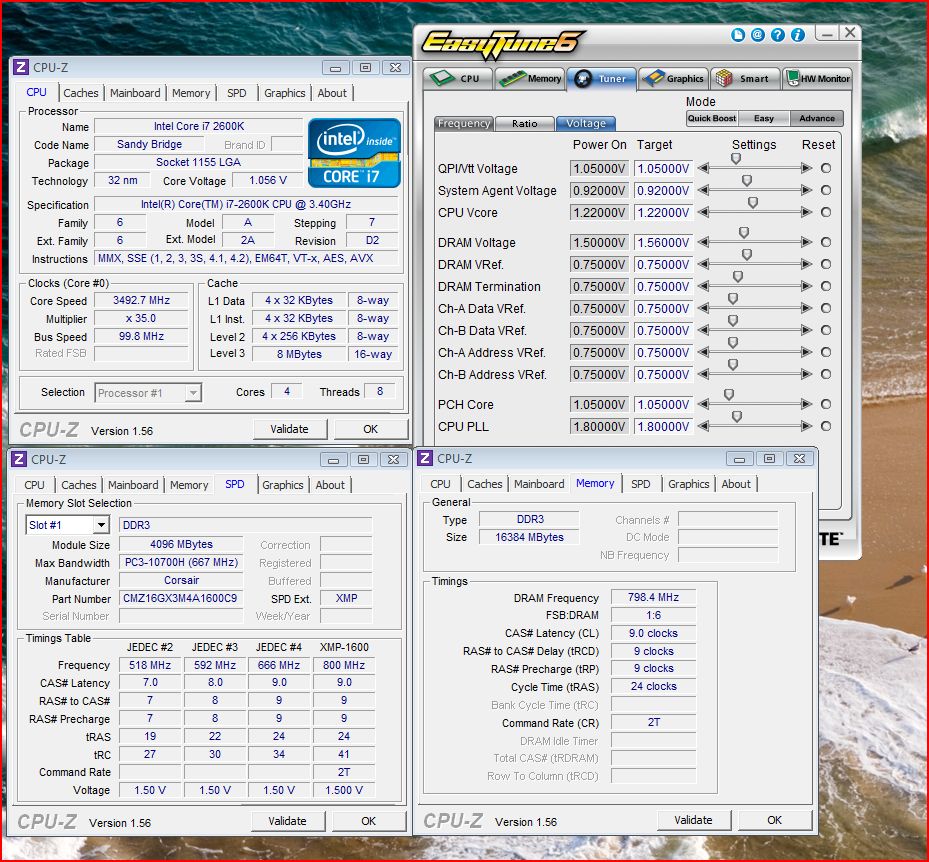This screenshot has height=862, width=929.
Task: Click Validate in the CPU-Z Memory window
Action: click(x=693, y=819)
